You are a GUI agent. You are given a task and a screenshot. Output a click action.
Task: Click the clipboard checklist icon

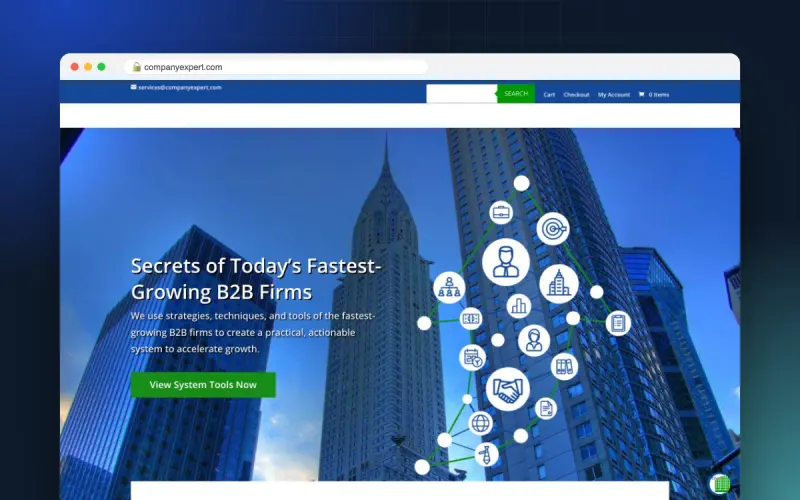tap(618, 323)
